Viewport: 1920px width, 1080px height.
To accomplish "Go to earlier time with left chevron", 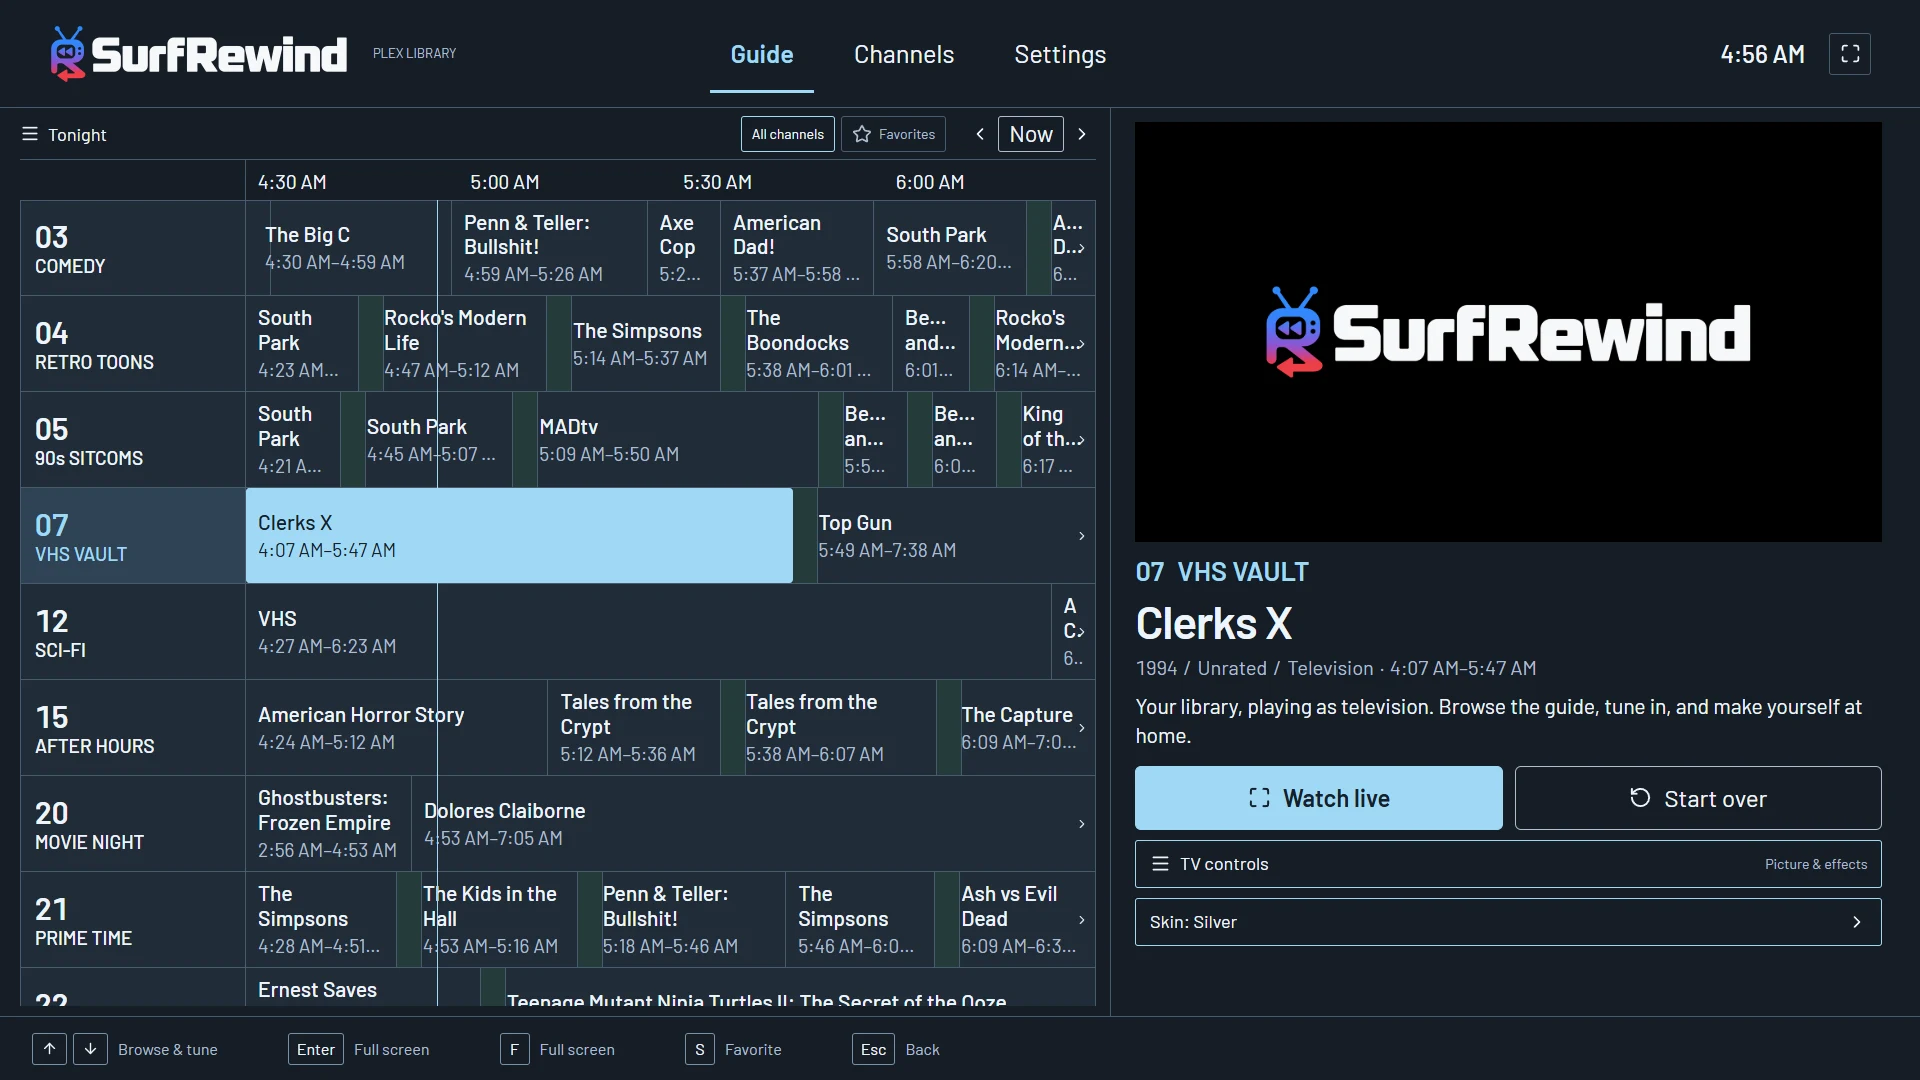I will (980, 134).
